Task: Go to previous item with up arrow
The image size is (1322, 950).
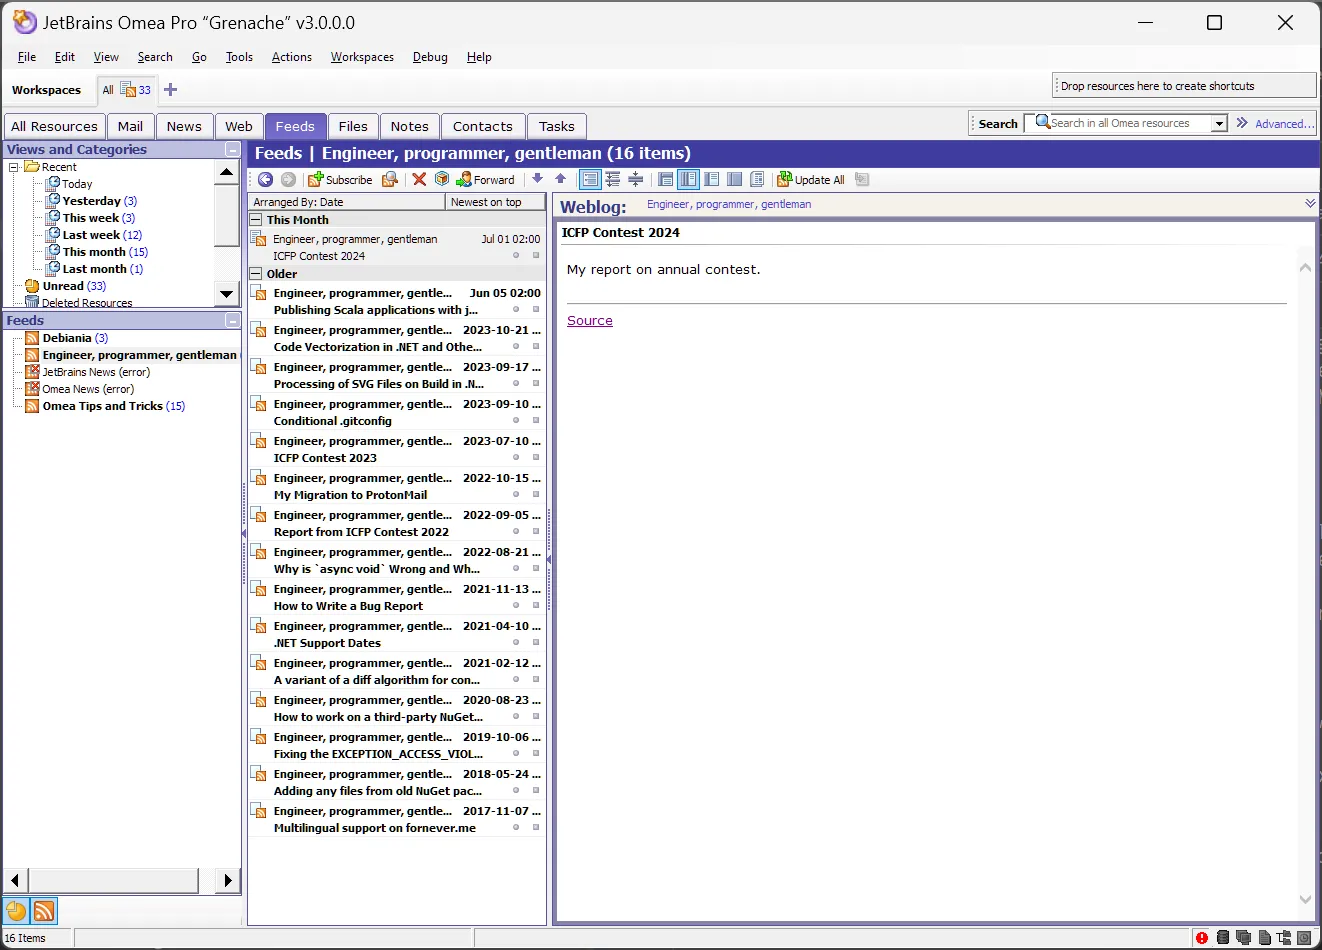Action: 560,179
